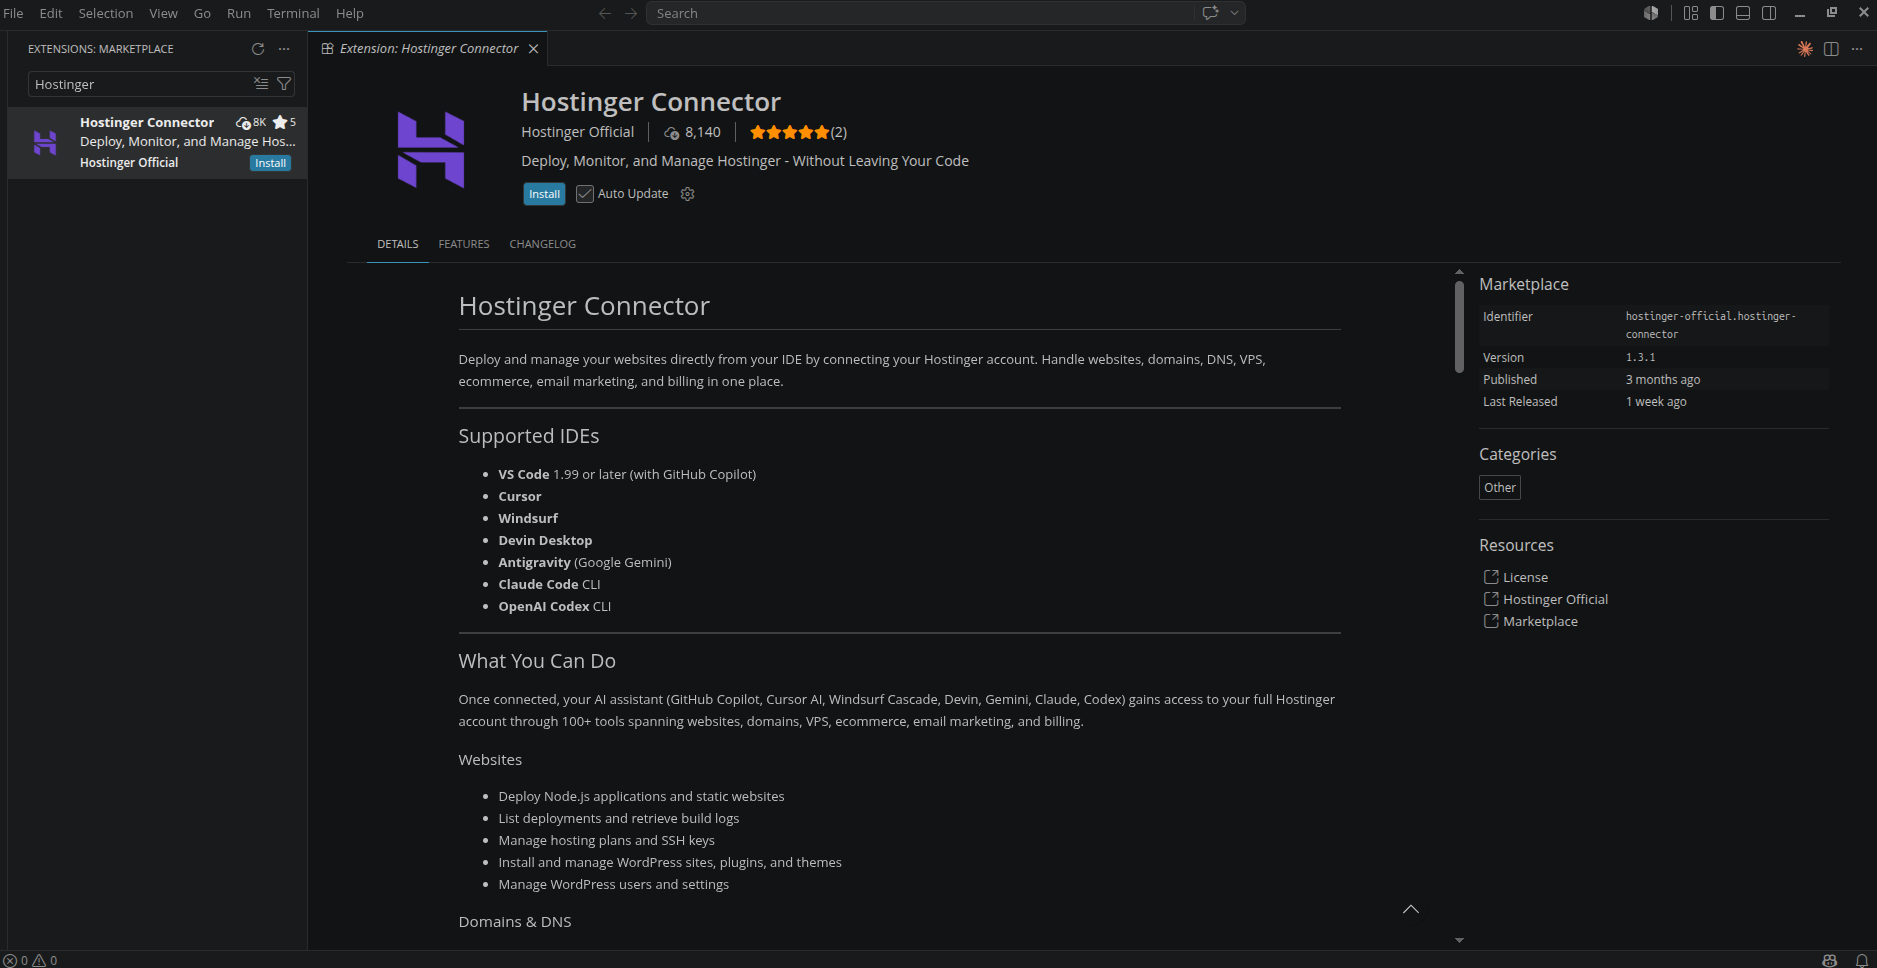
Task: Select the Other category tag
Action: tap(1499, 488)
